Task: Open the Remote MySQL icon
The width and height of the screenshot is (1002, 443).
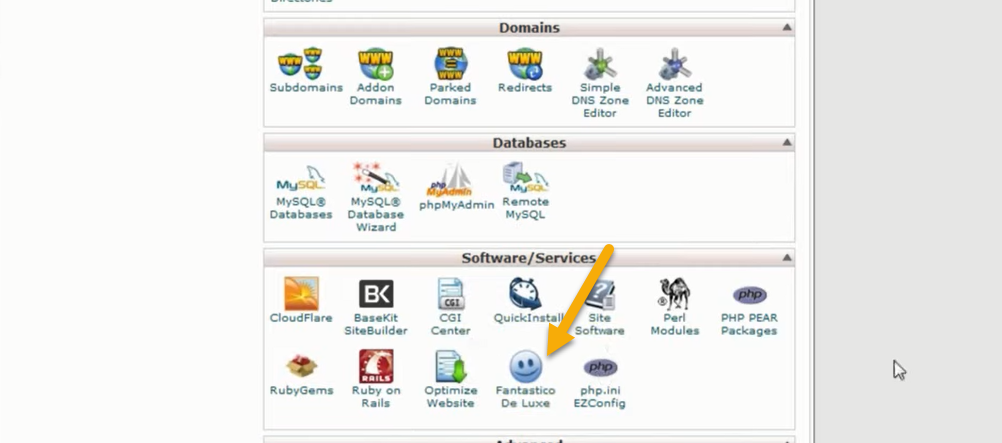Action: 525,177
